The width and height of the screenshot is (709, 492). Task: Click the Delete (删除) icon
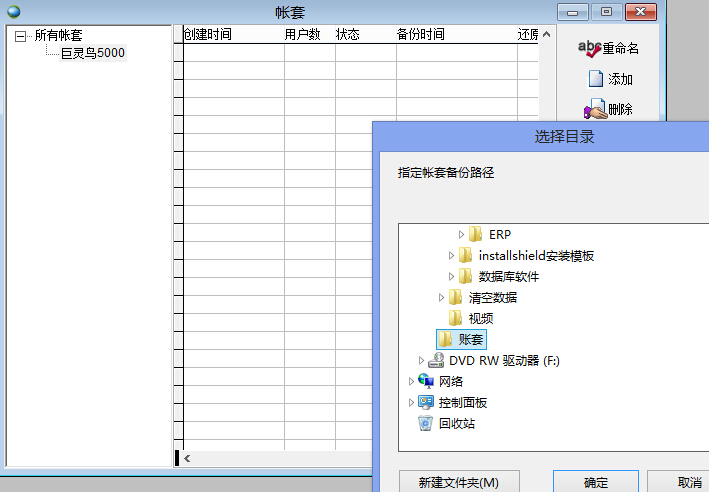pyautogui.click(x=594, y=109)
